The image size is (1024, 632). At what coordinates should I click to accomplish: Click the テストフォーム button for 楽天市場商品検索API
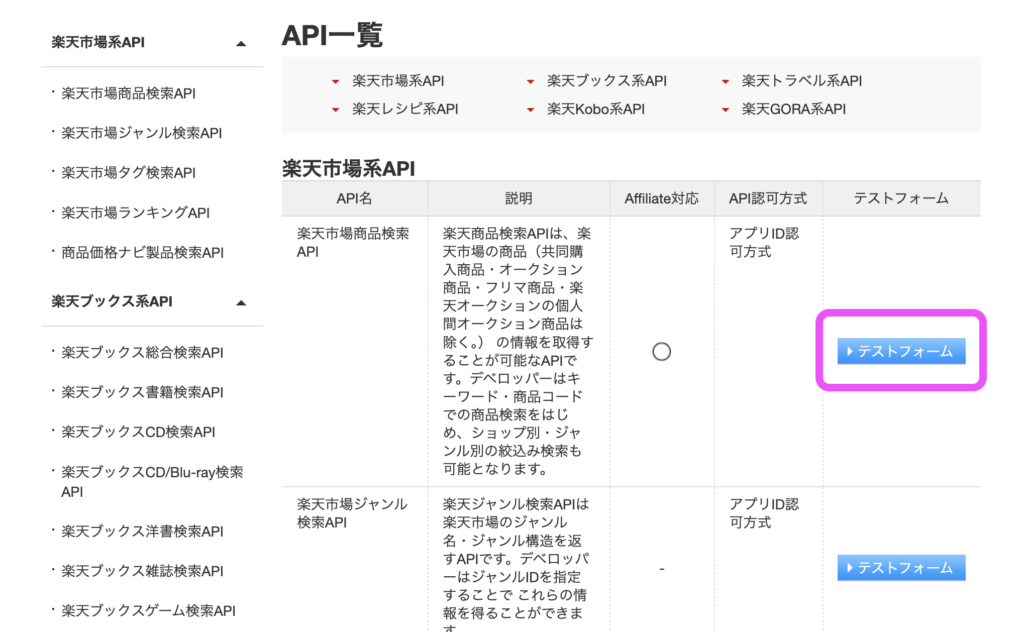(x=901, y=351)
